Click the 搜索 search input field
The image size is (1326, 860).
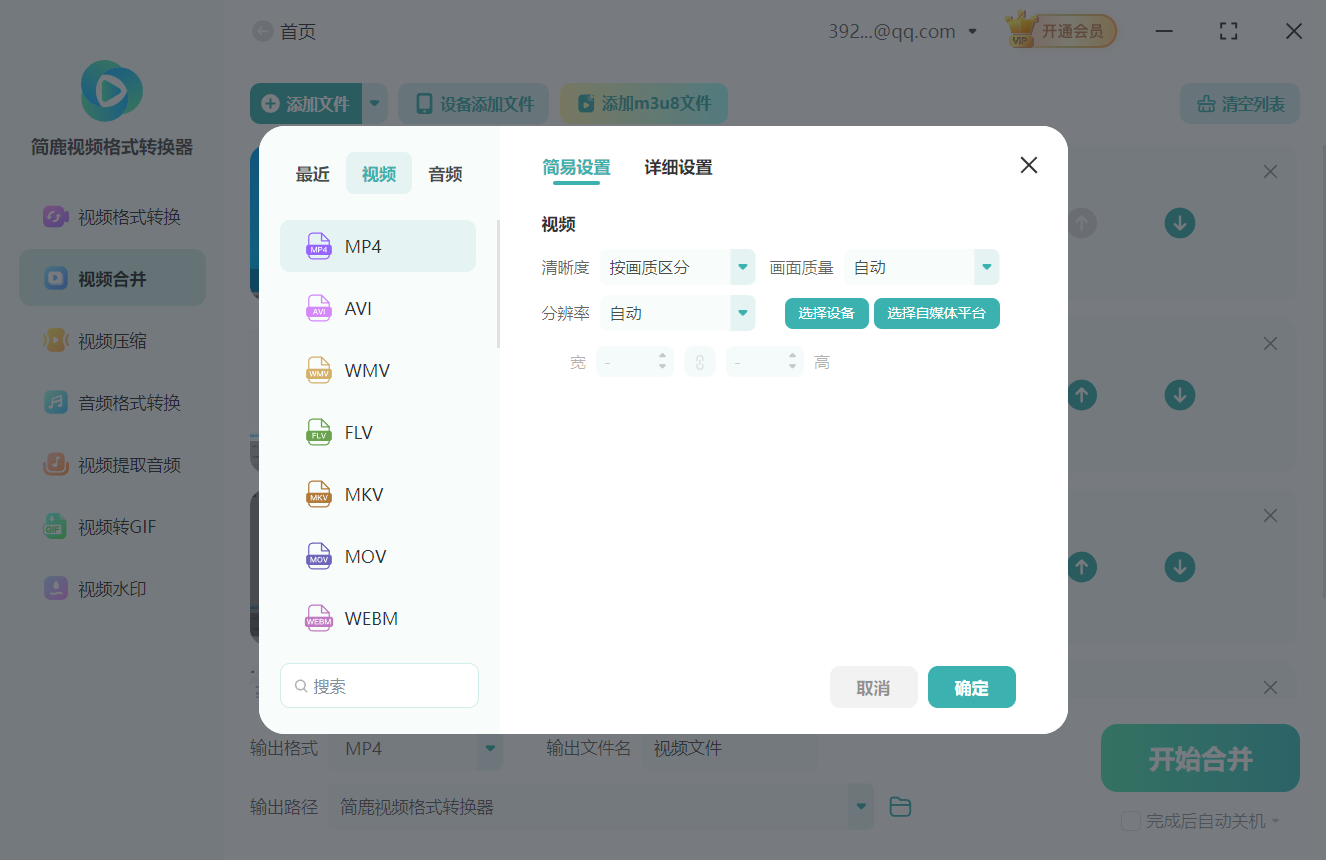[379, 685]
